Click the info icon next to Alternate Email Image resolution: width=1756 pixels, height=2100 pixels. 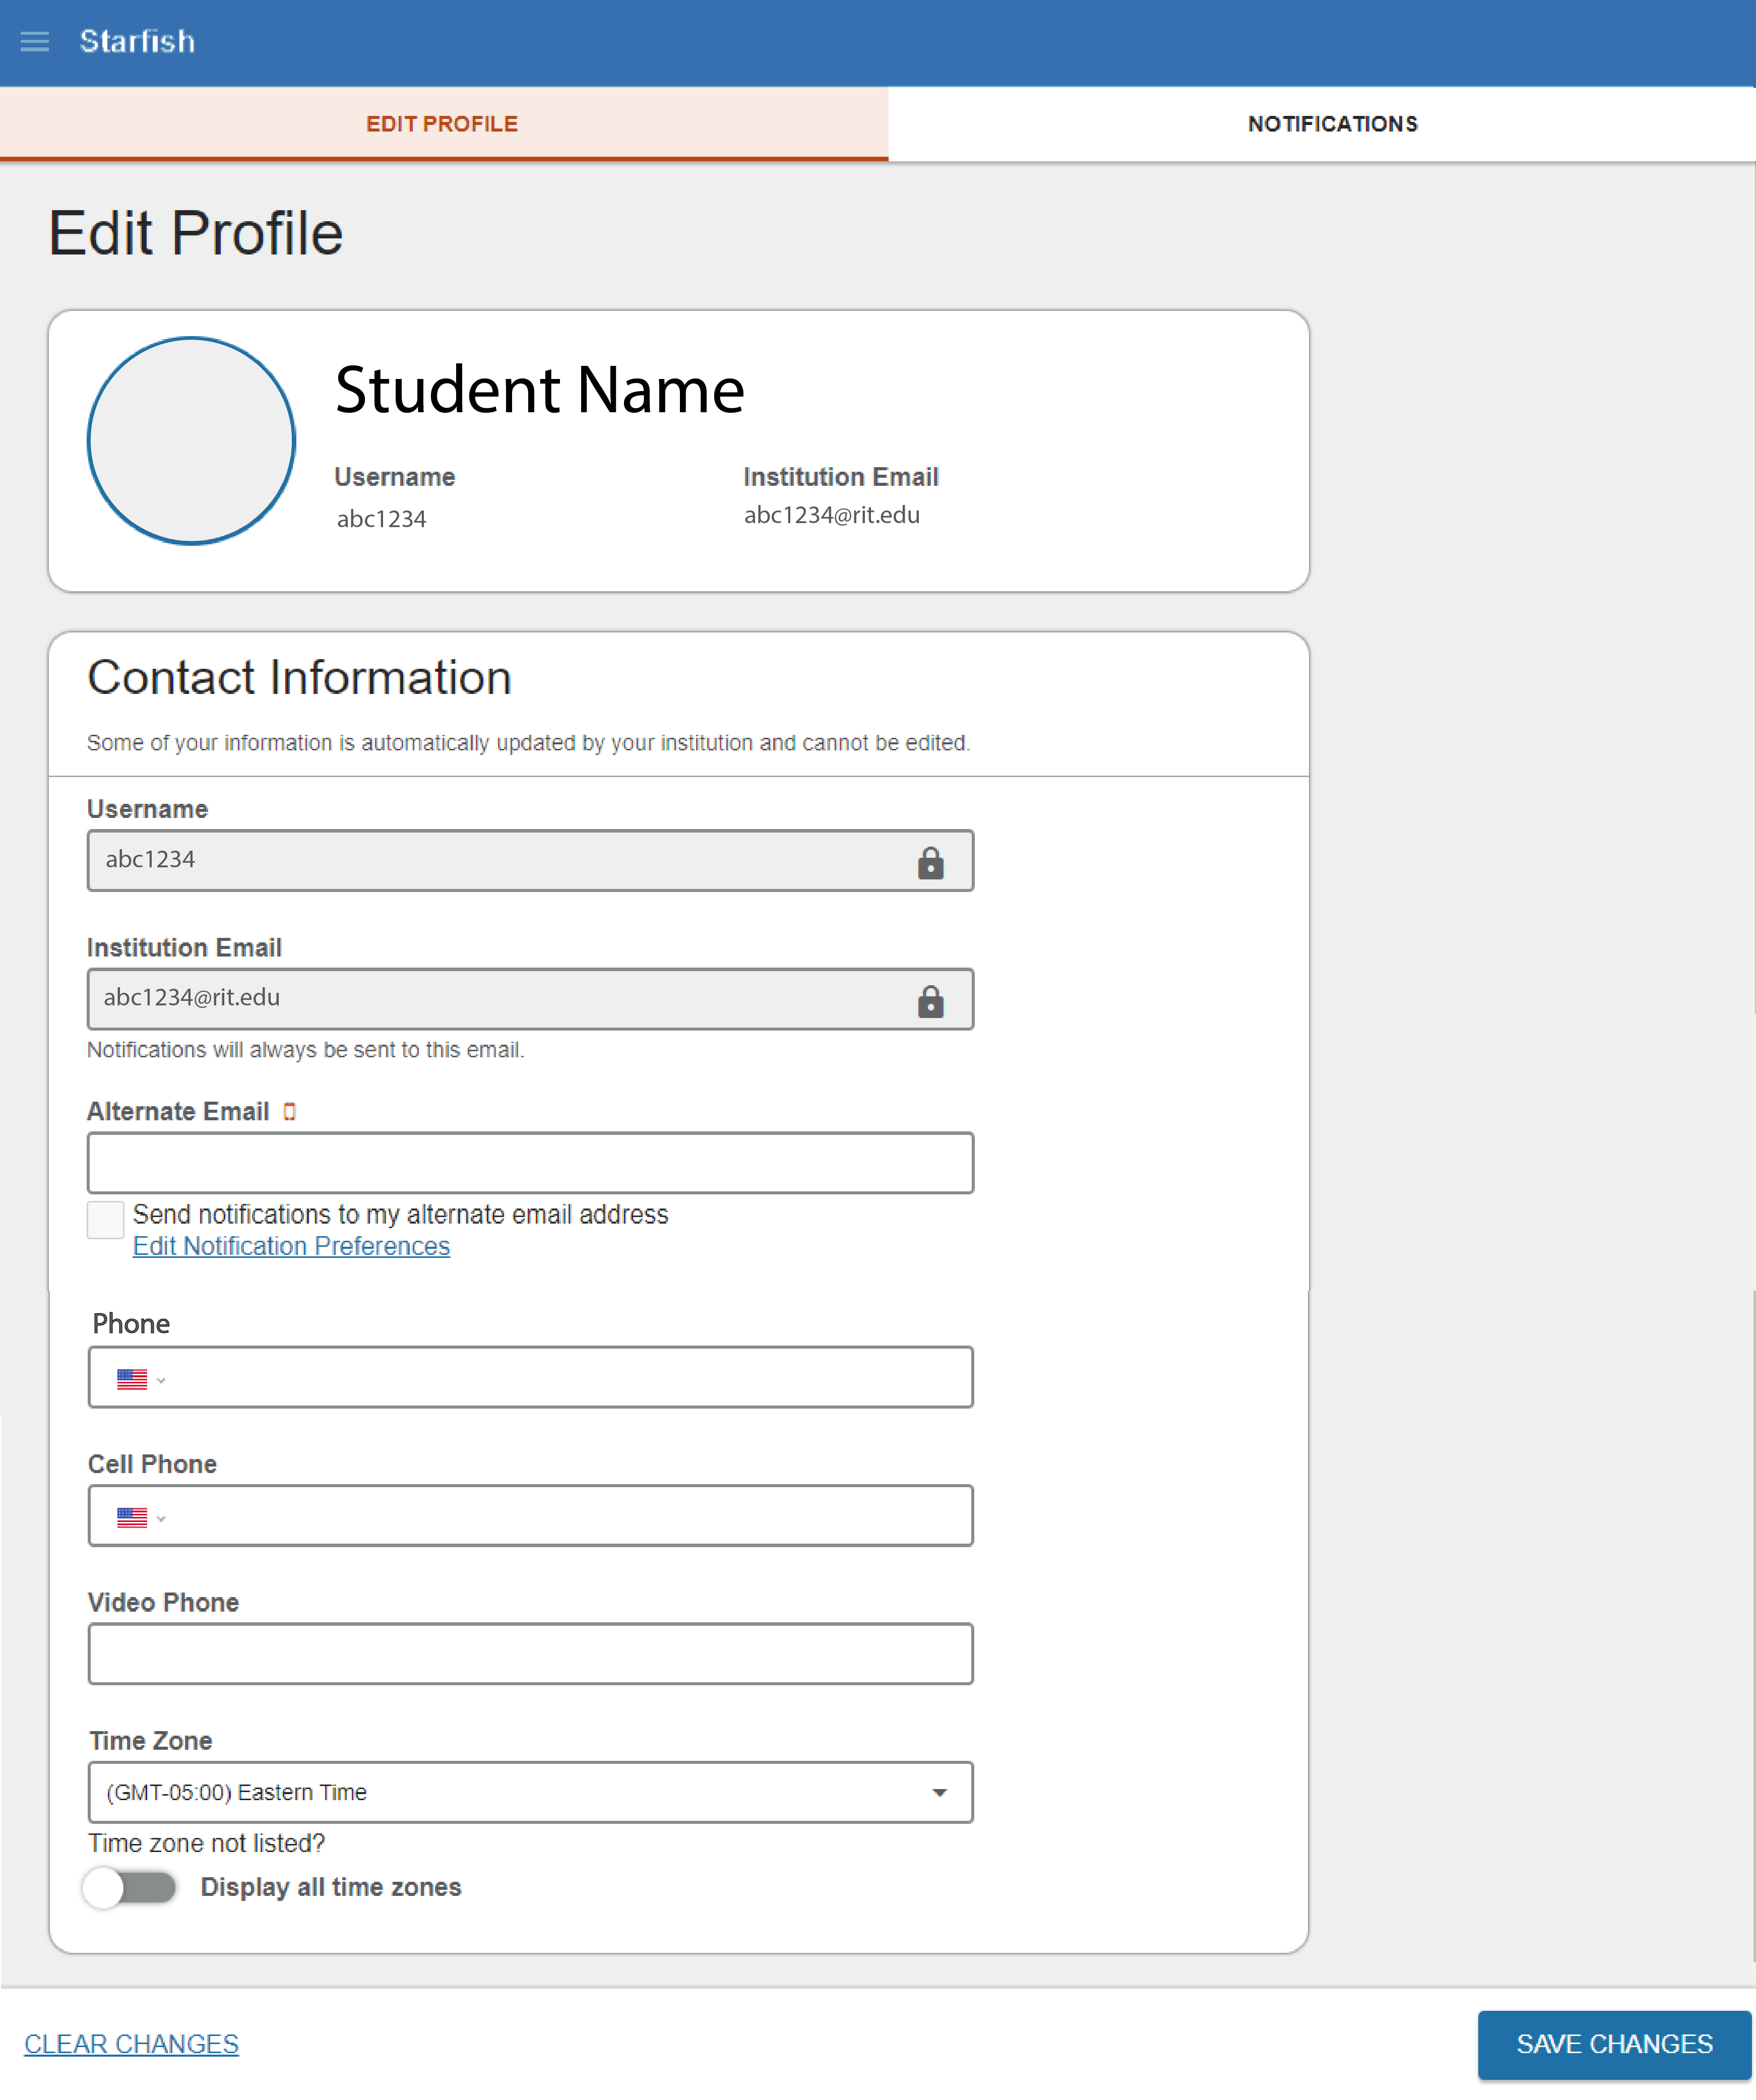tap(290, 1111)
